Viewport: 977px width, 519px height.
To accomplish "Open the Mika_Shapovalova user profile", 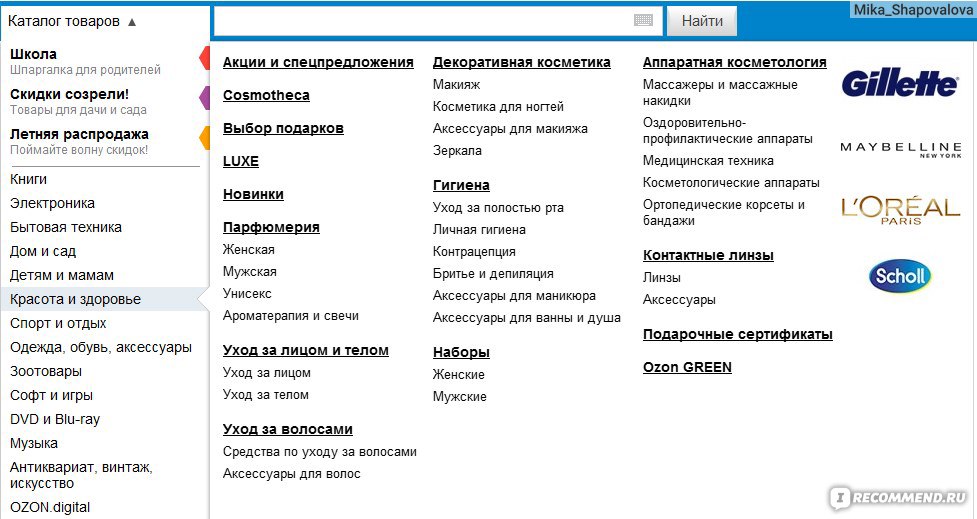I will (x=913, y=10).
